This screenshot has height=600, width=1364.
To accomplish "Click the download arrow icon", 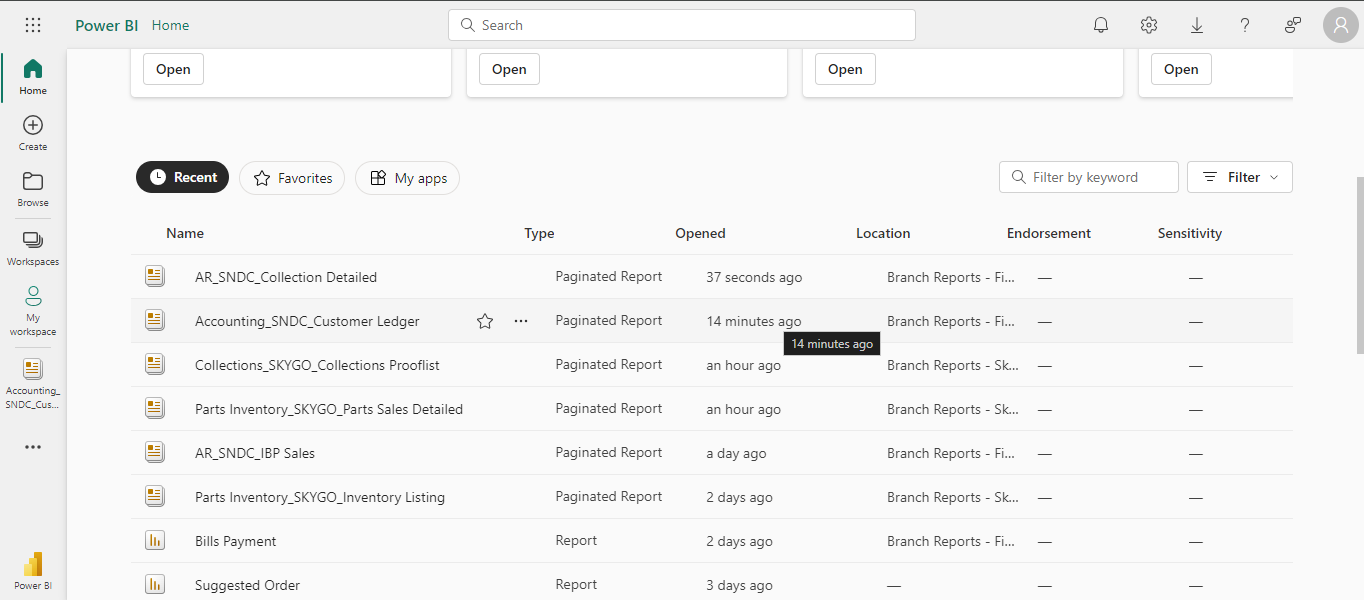I will click(1197, 25).
